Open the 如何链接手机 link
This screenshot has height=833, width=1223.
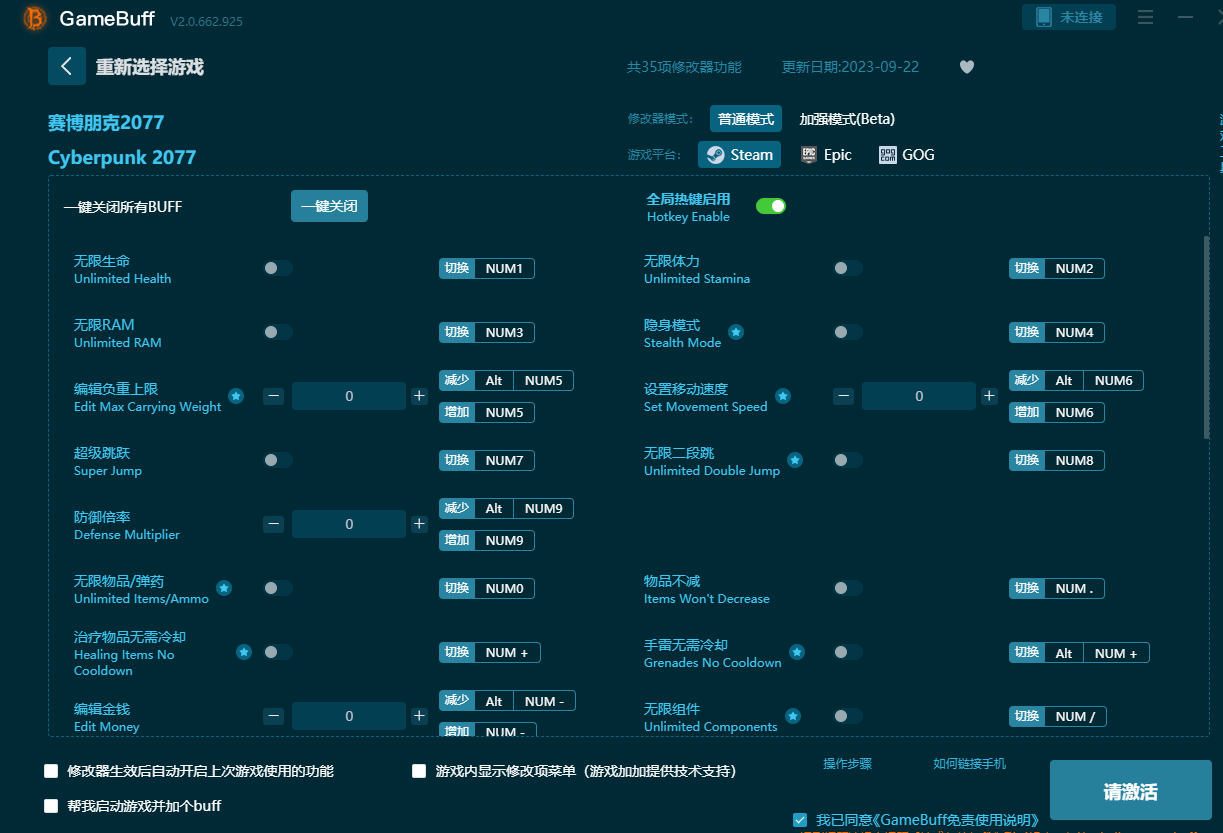click(969, 764)
